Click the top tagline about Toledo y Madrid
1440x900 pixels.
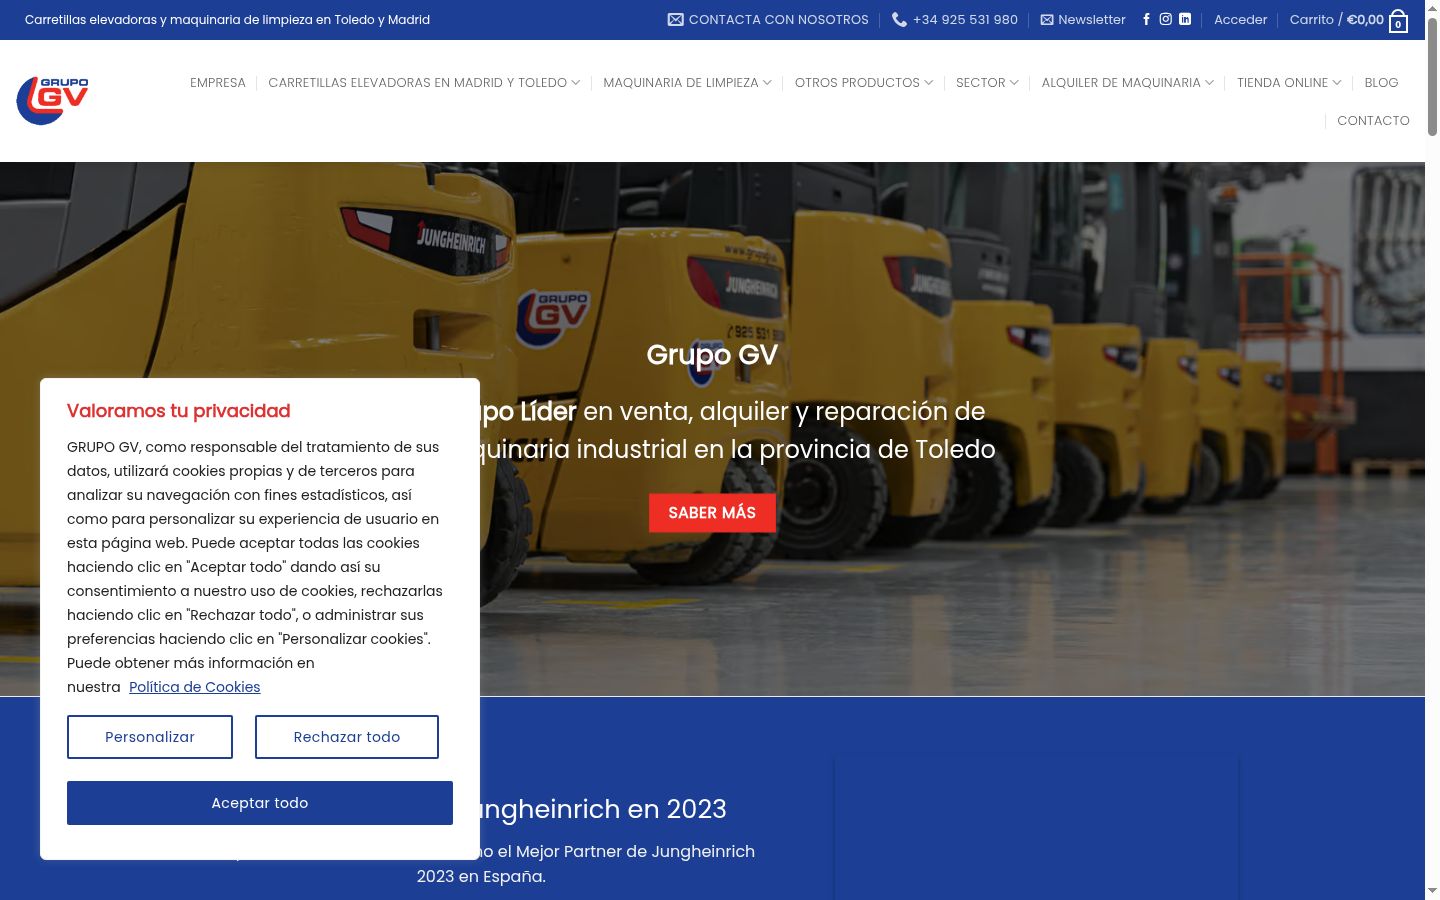click(x=227, y=19)
